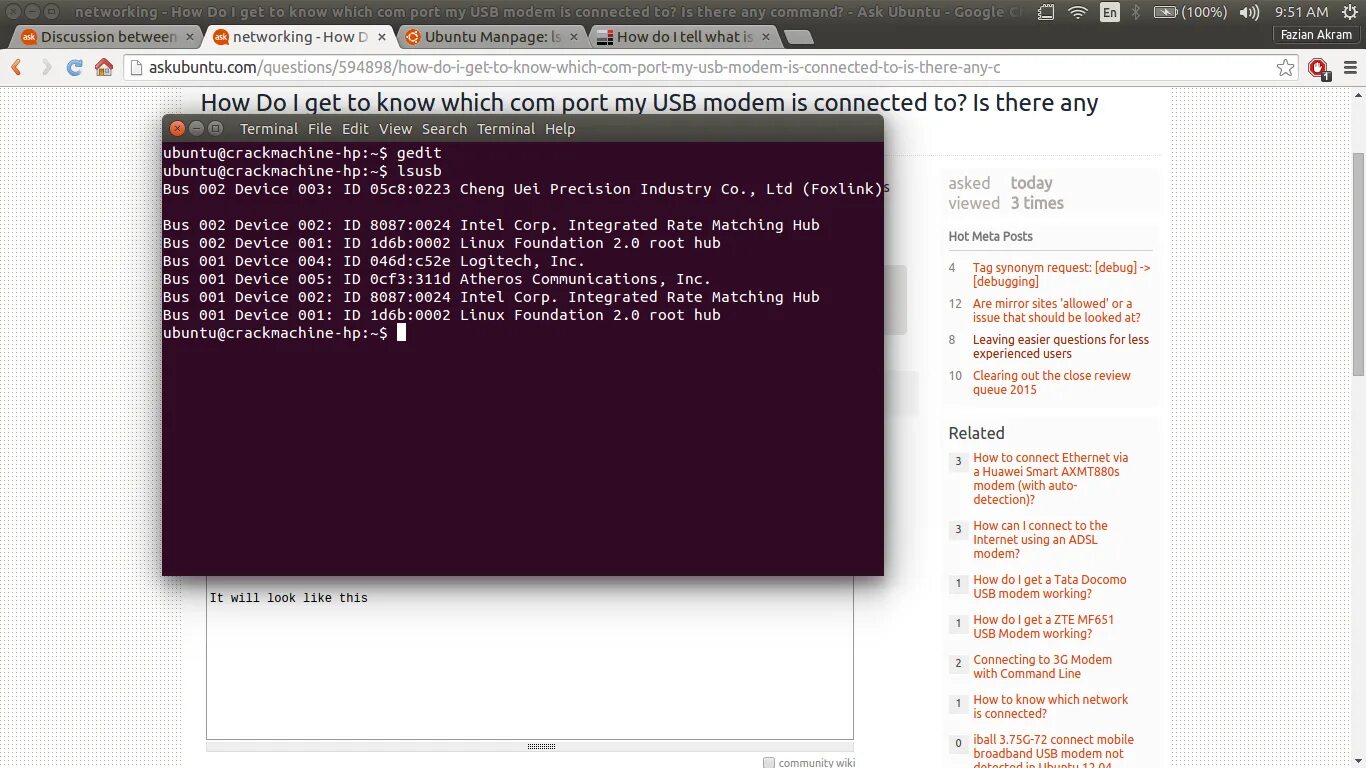
Task: Check the battery indicator showing 100%
Action: 1190,12
